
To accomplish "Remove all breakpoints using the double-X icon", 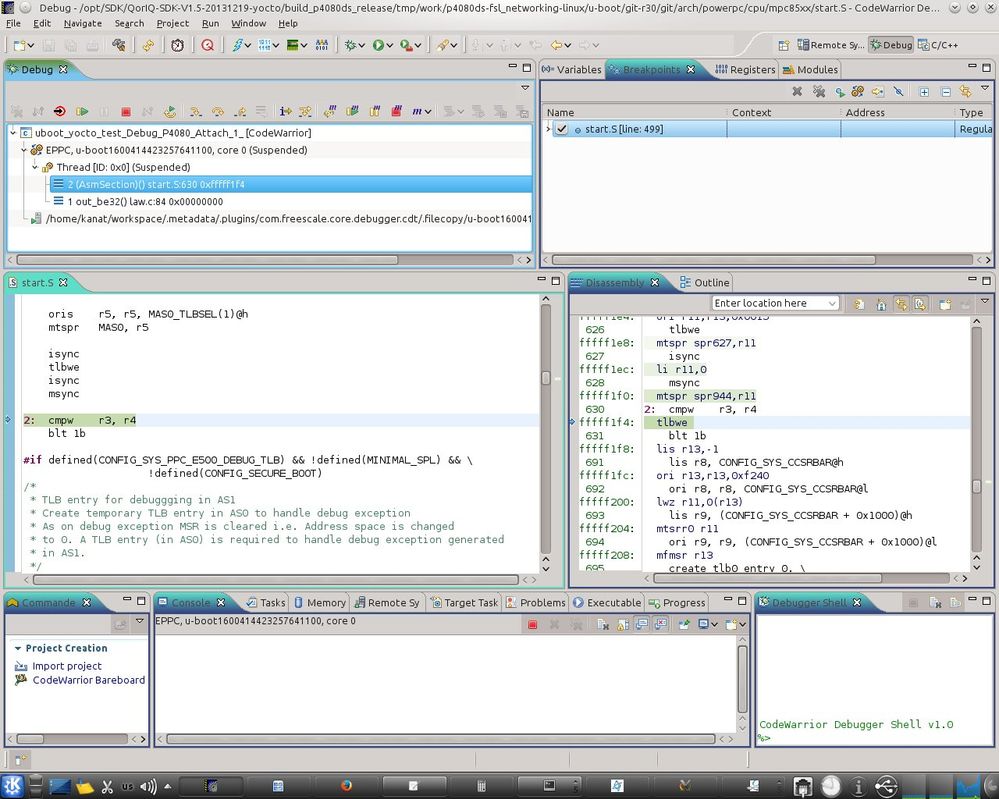I will click(x=818, y=92).
